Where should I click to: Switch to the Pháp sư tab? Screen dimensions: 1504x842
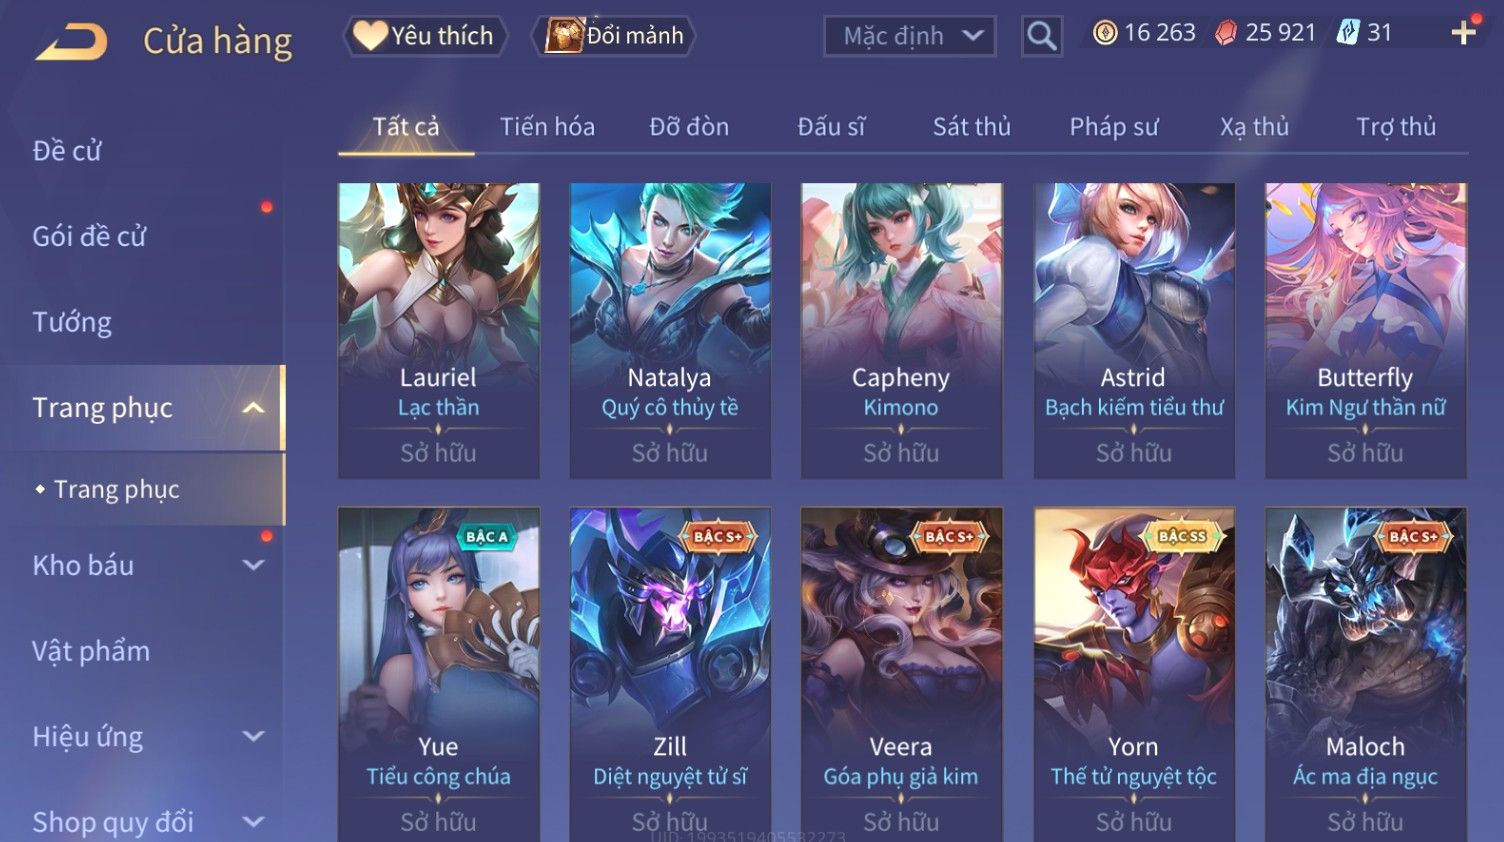coord(1114,127)
